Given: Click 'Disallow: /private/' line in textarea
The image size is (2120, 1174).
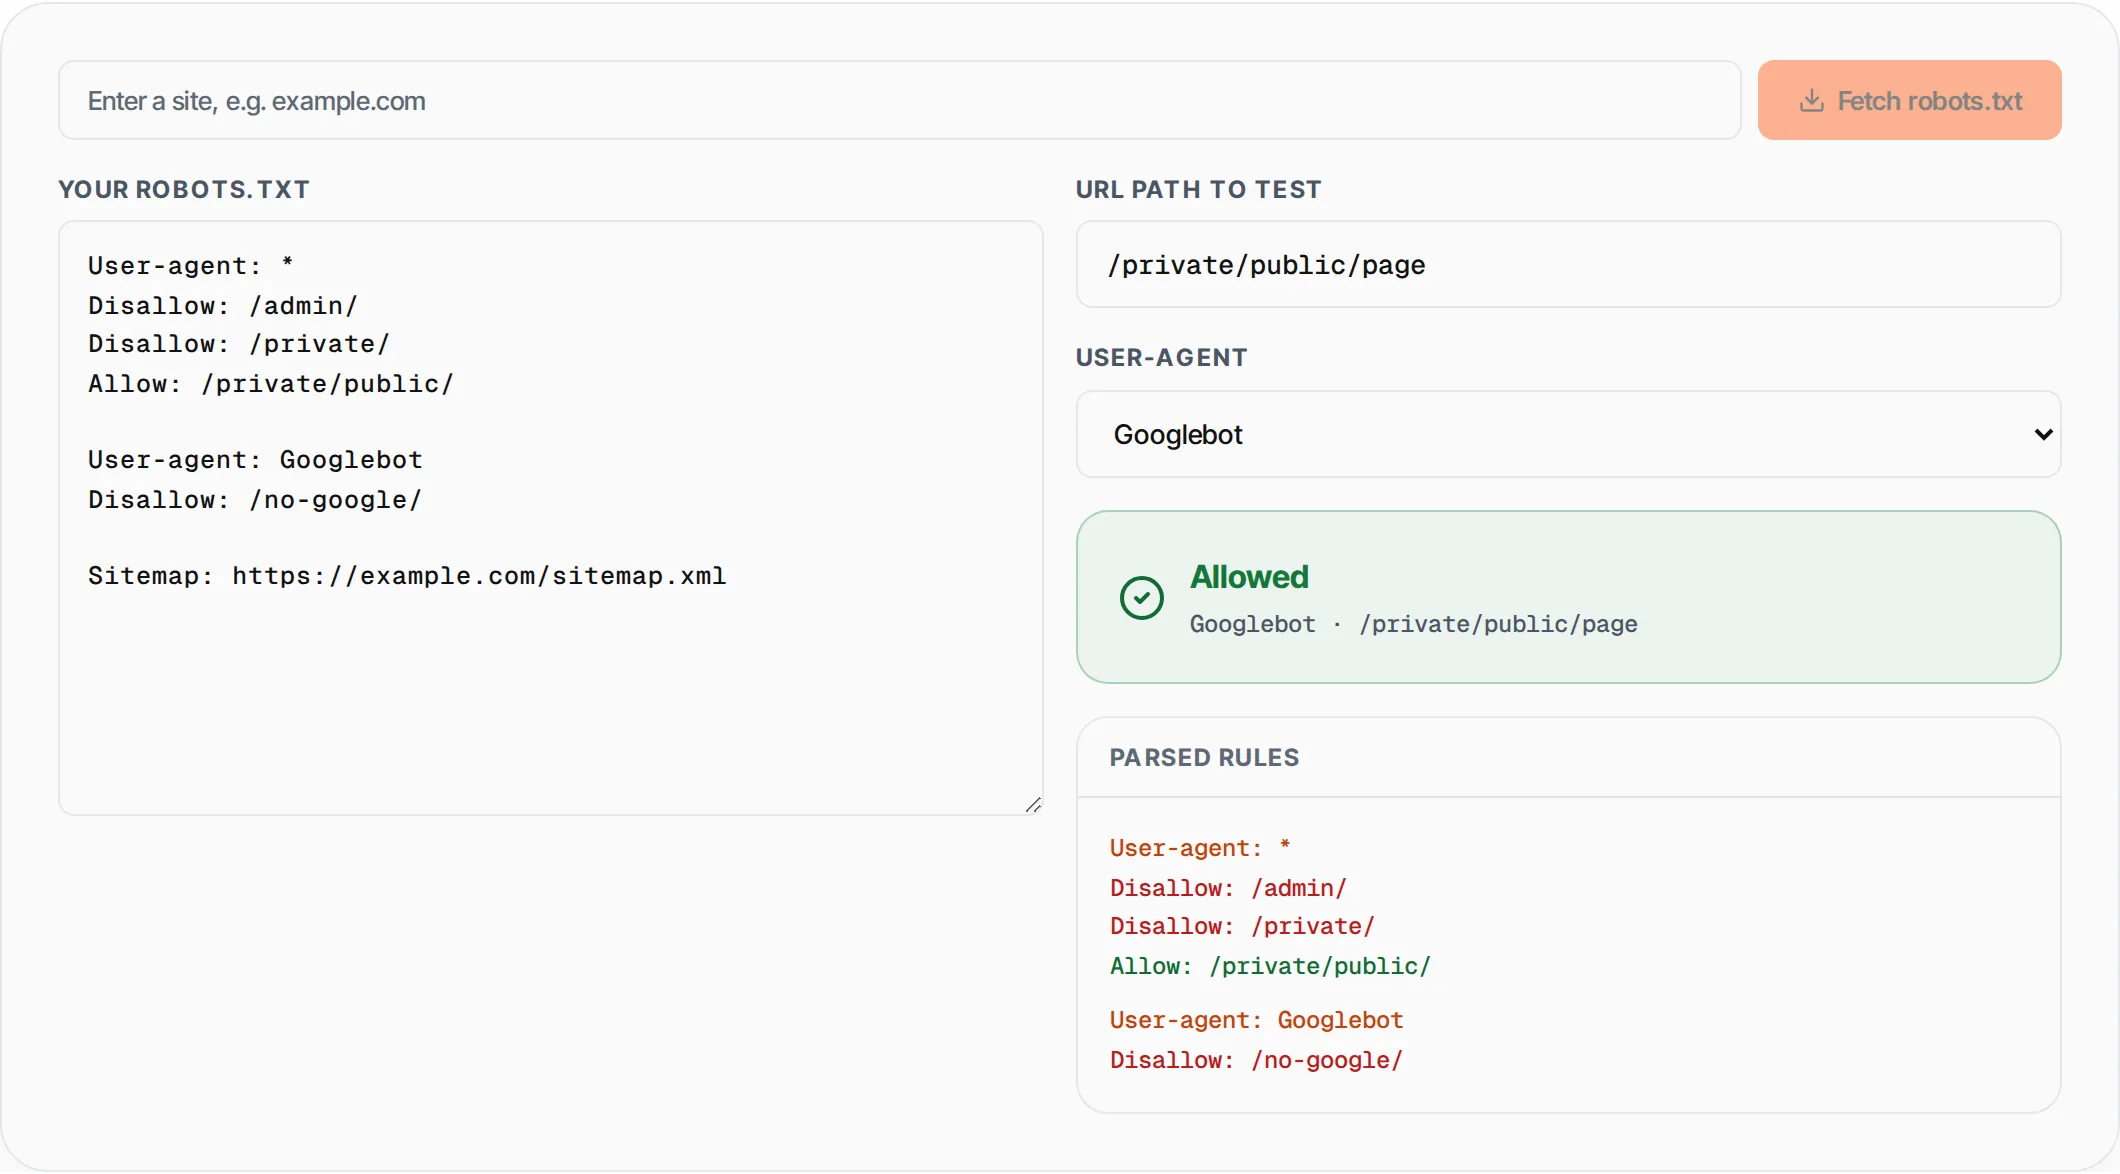Looking at the screenshot, I should [239, 344].
